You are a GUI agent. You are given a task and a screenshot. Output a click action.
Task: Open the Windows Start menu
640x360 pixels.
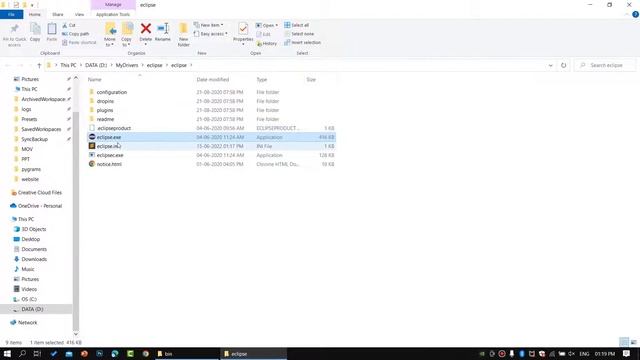coord(7,353)
